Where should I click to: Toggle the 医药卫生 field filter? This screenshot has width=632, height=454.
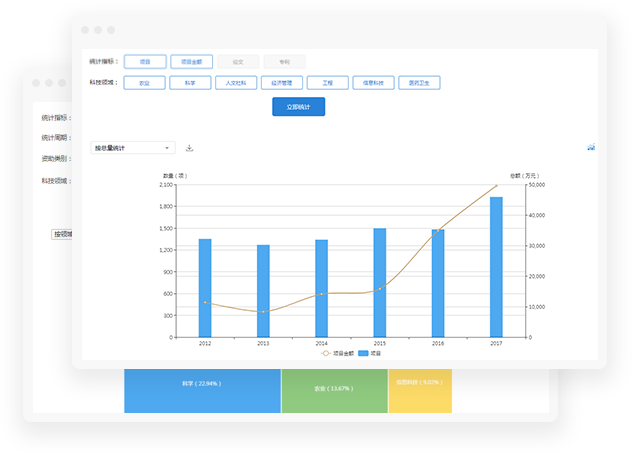coord(419,83)
